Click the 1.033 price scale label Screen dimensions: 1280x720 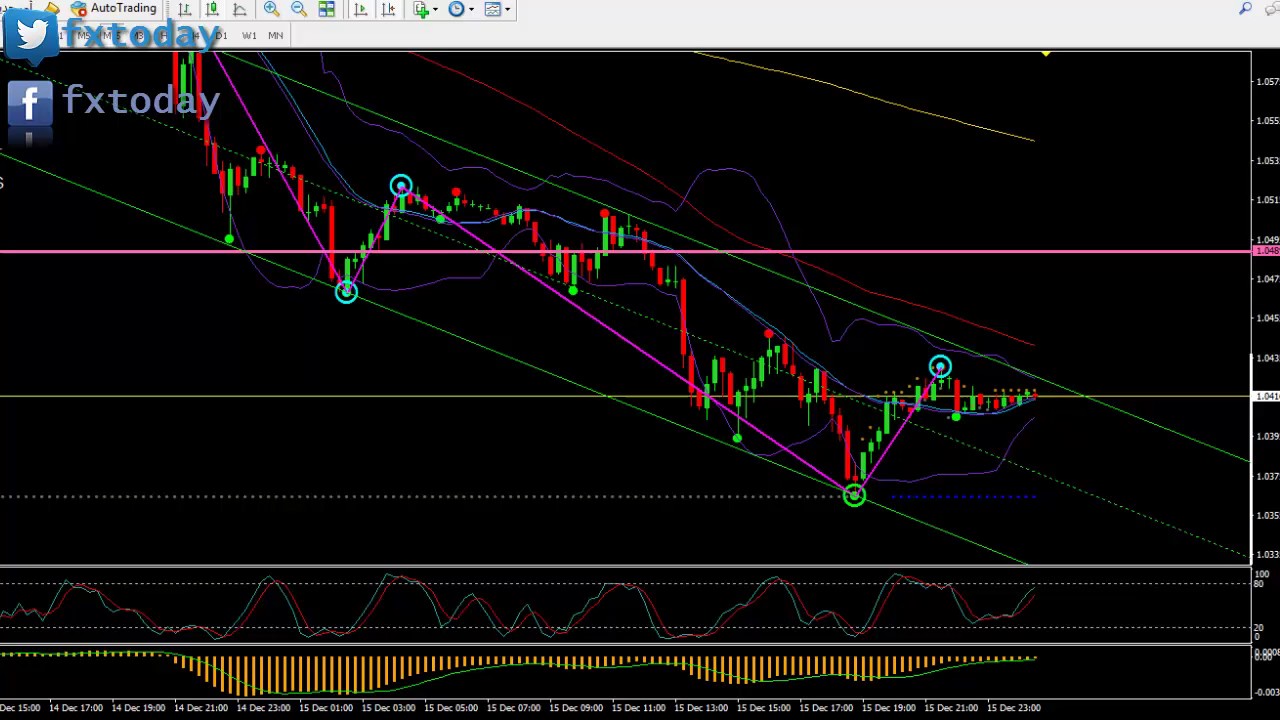click(x=1266, y=555)
